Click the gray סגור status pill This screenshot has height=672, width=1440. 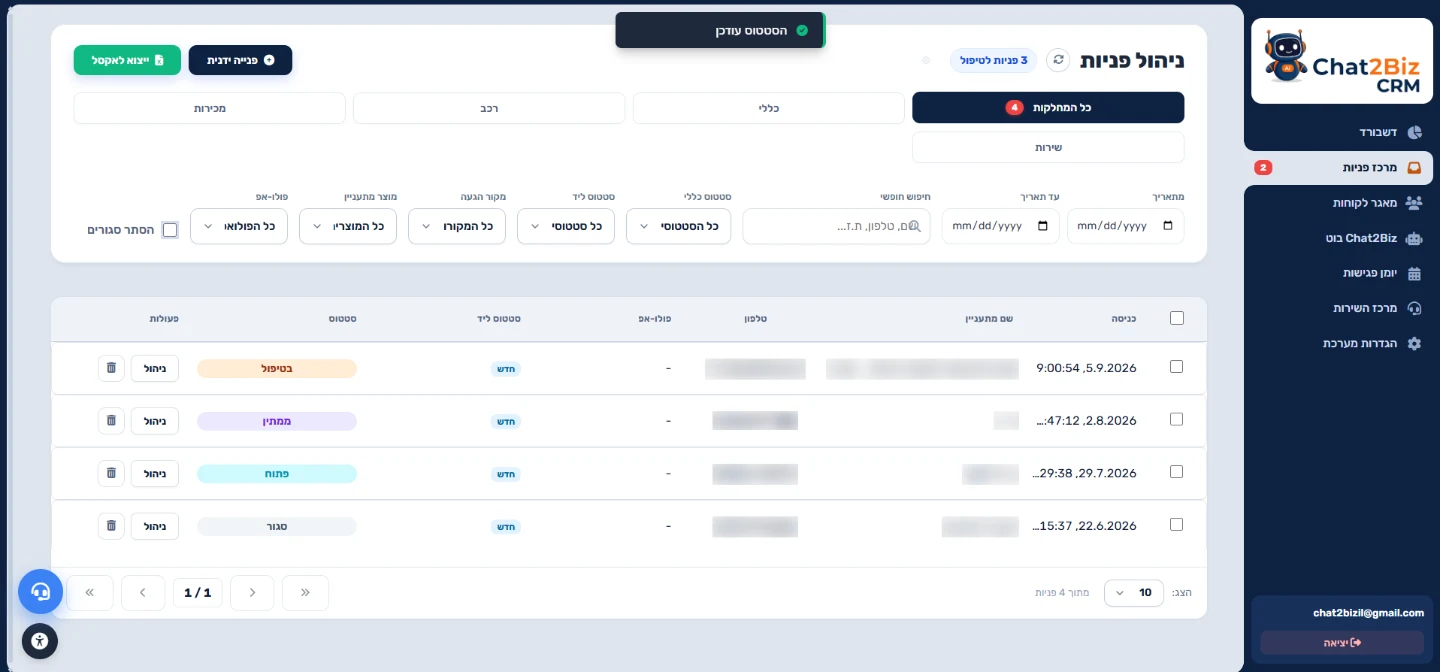tap(277, 526)
